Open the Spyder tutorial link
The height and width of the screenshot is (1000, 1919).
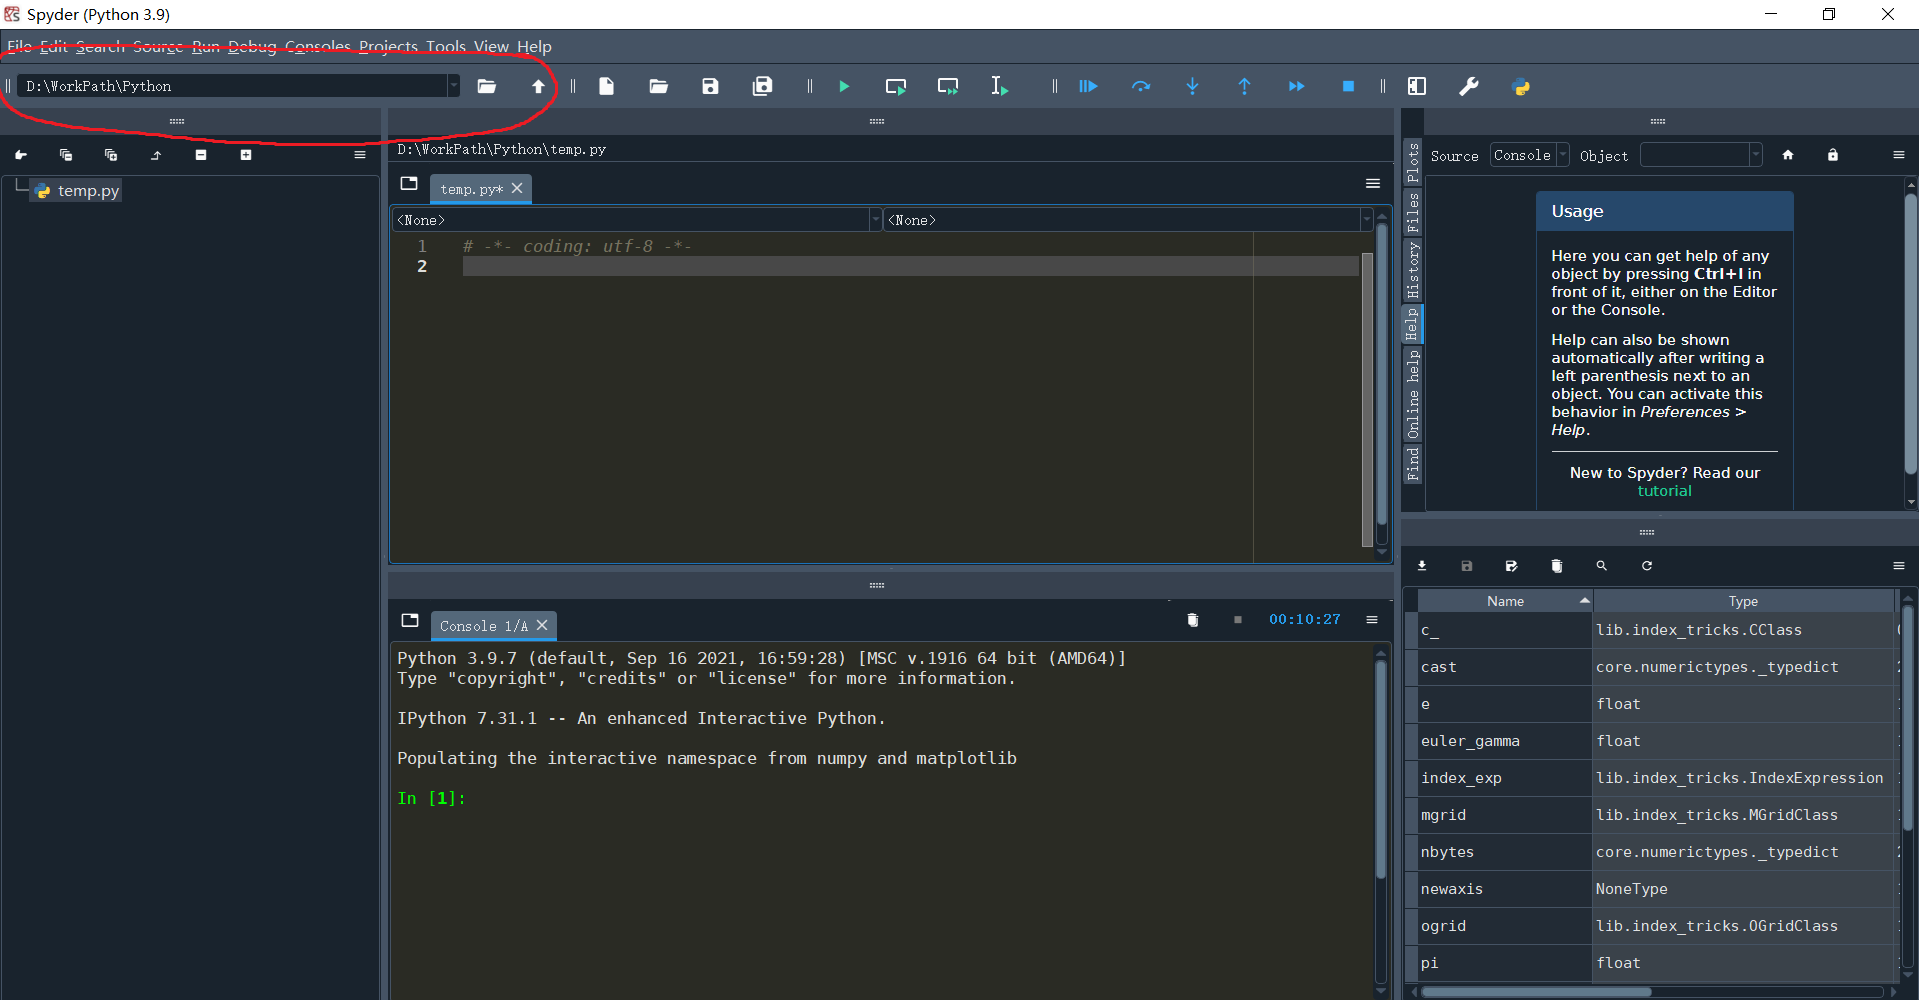click(1663, 491)
